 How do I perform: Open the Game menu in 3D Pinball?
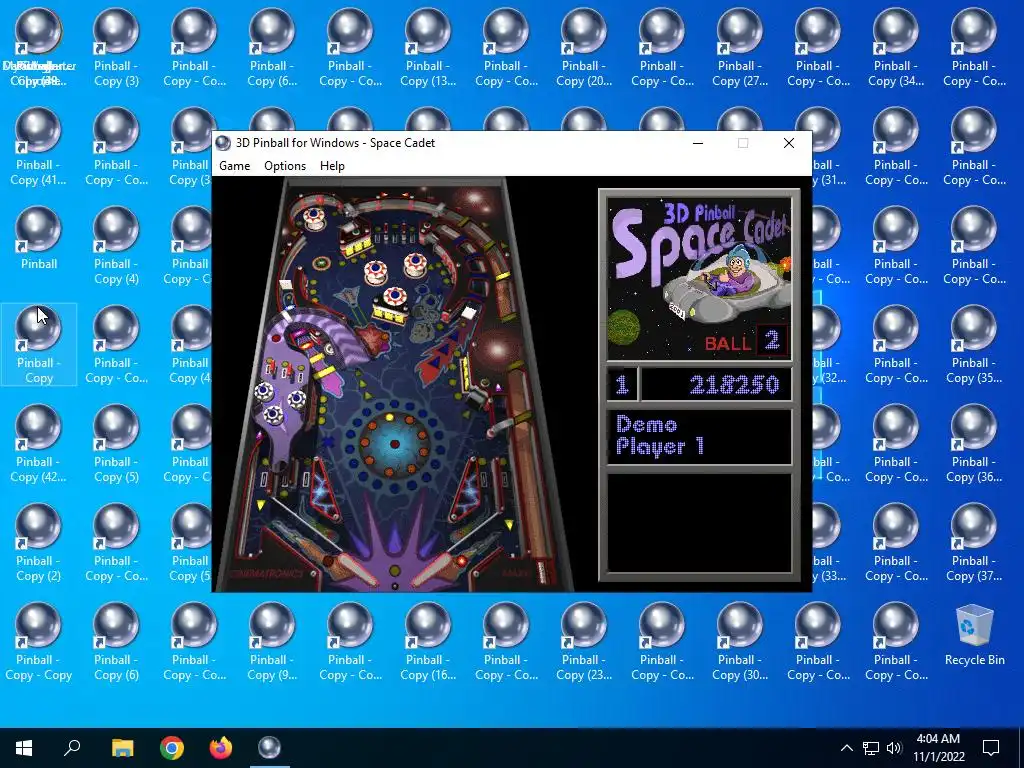click(x=234, y=166)
